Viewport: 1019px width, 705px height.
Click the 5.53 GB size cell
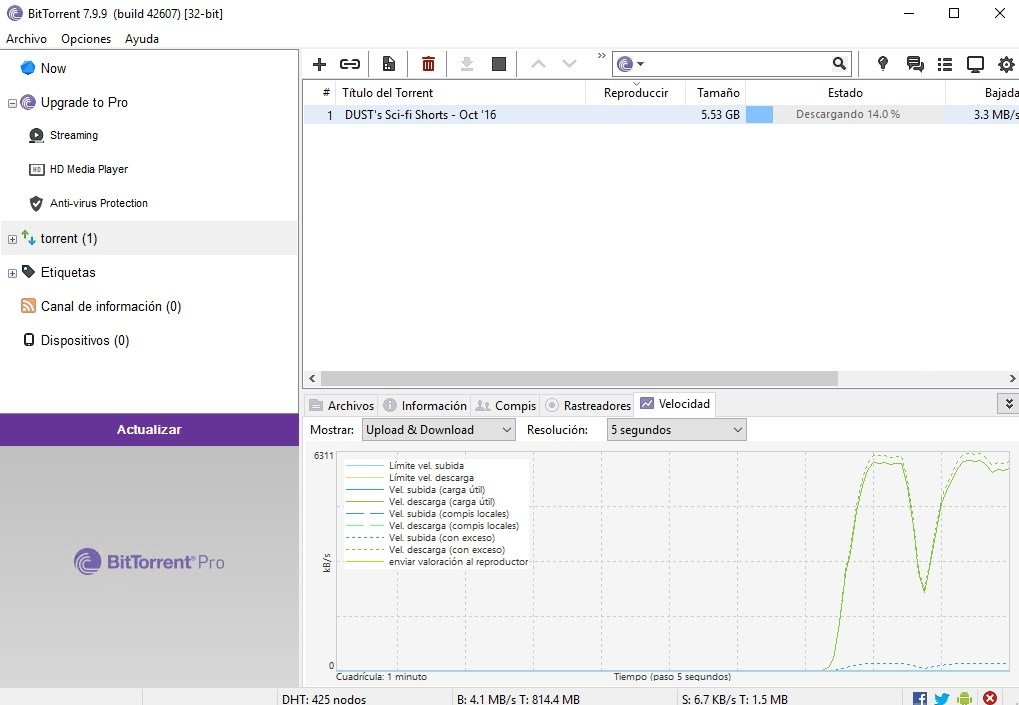tap(720, 115)
